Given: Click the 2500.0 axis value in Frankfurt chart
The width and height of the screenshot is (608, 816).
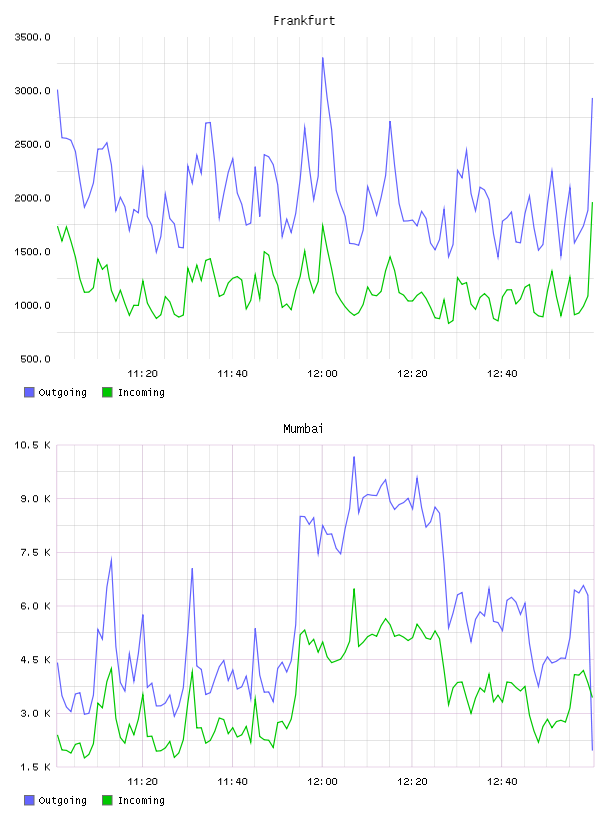Looking at the screenshot, I should click(x=32, y=144).
